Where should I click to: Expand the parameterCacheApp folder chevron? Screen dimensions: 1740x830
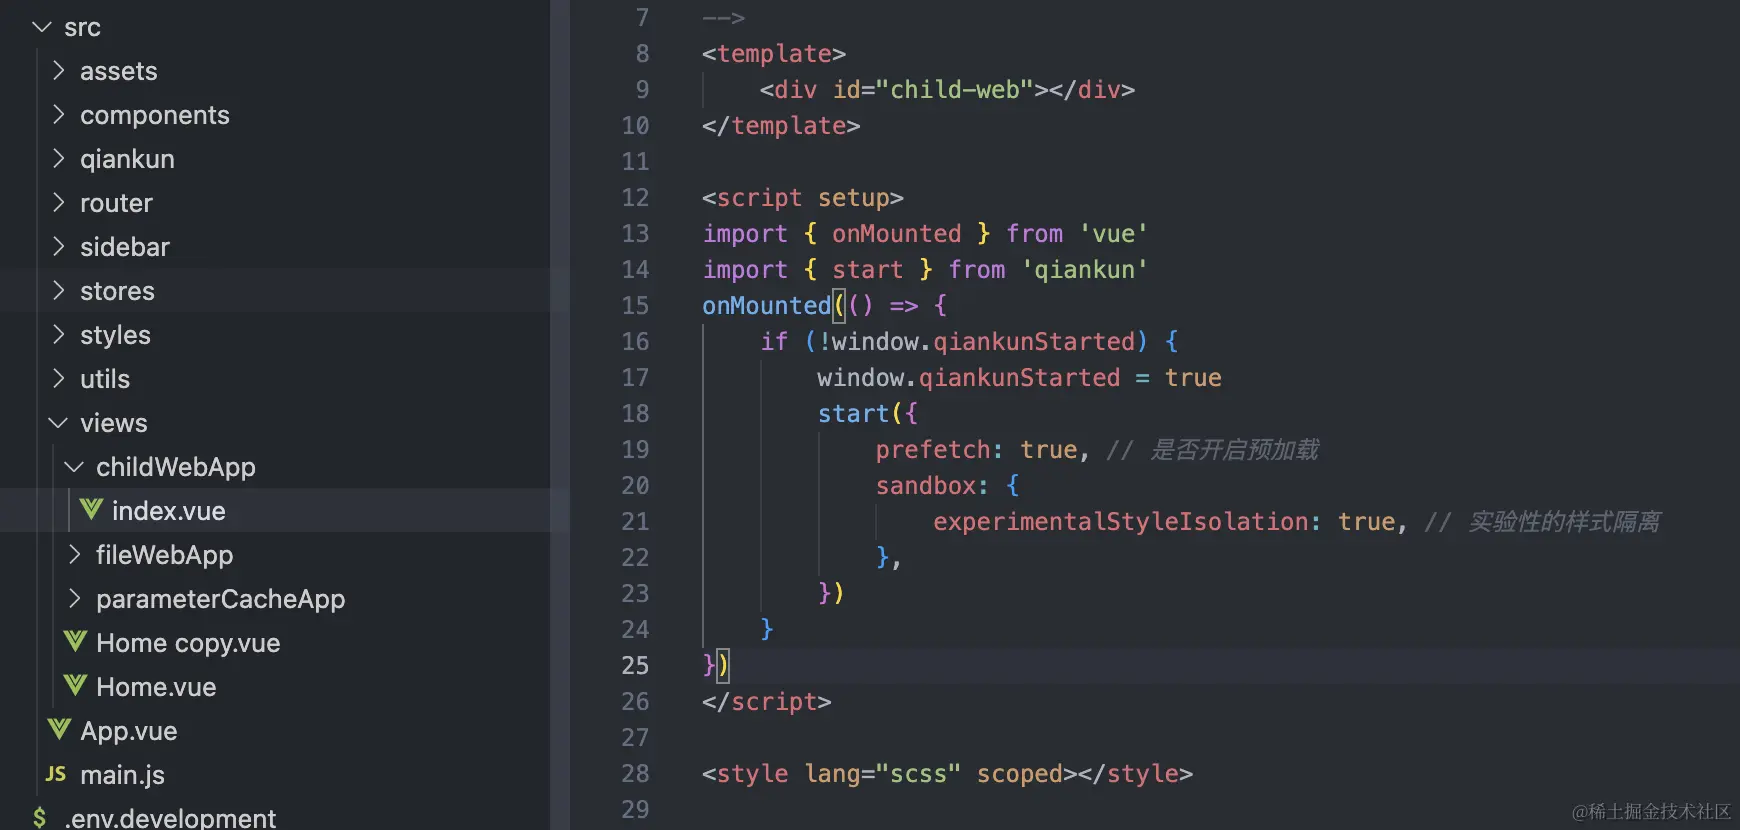pos(74,599)
